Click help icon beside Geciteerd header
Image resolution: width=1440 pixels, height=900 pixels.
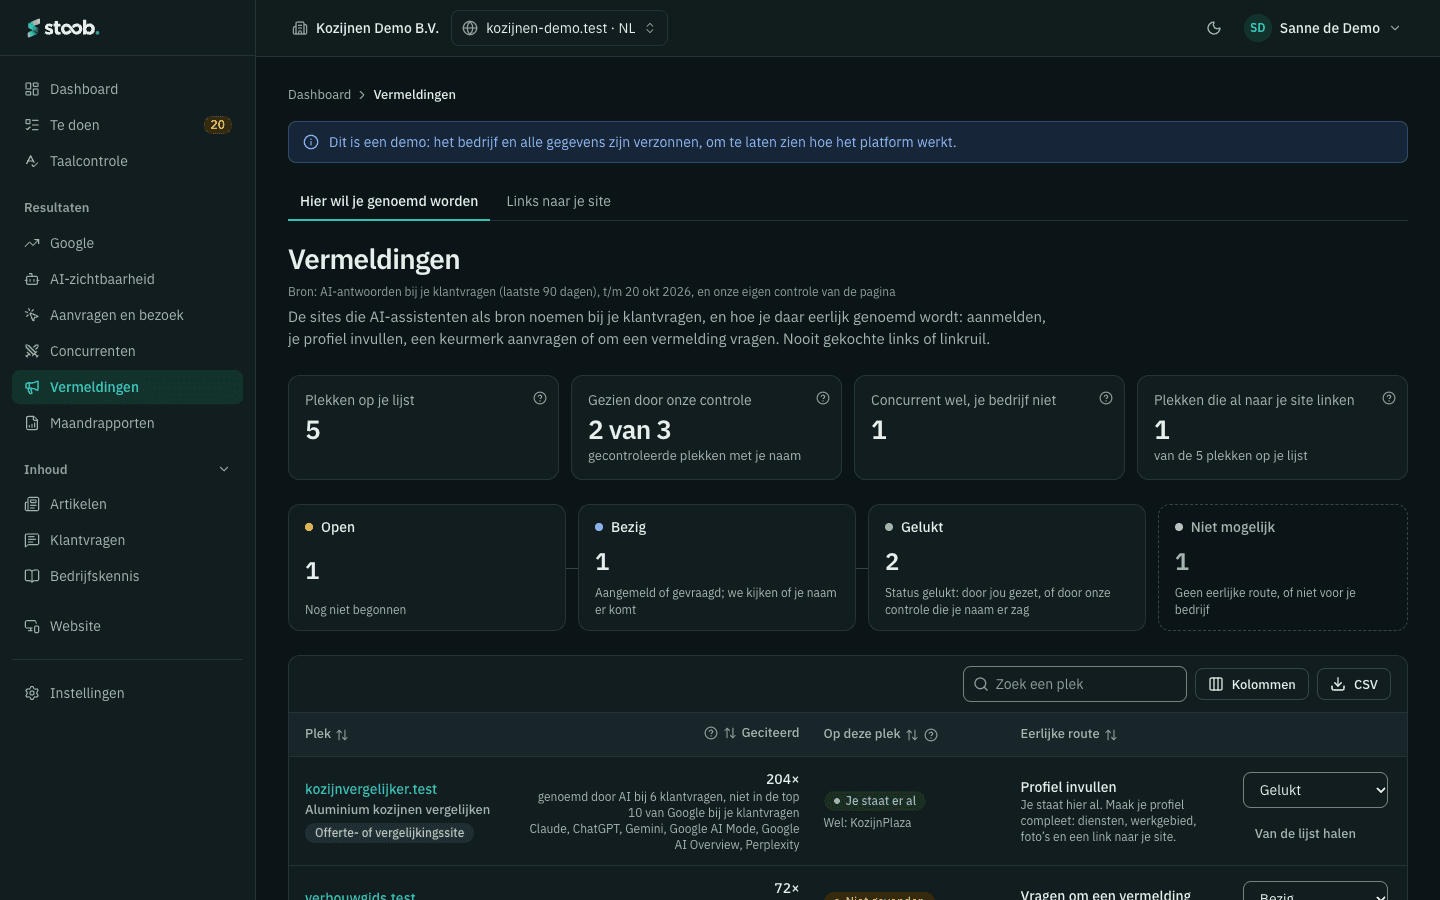coord(711,733)
